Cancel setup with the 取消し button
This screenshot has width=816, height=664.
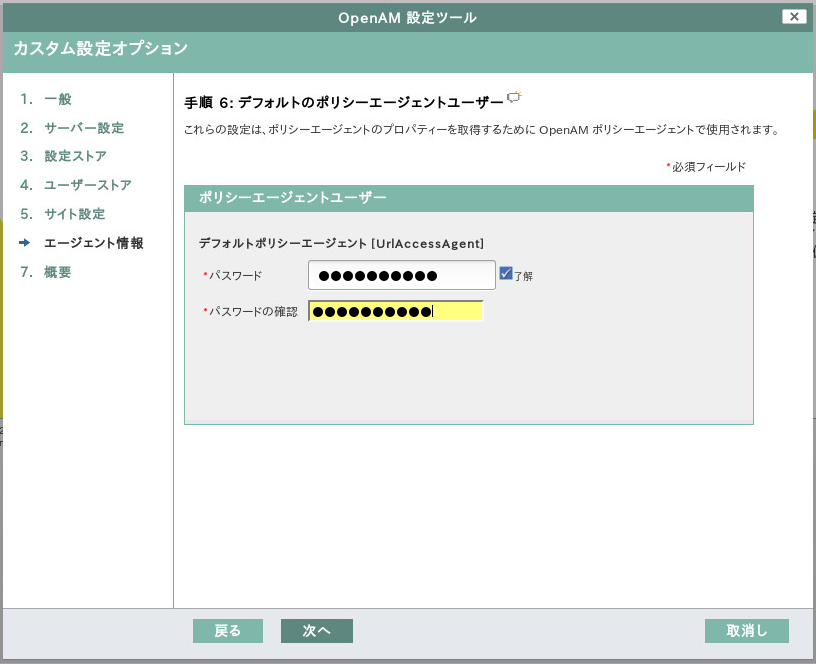point(746,631)
